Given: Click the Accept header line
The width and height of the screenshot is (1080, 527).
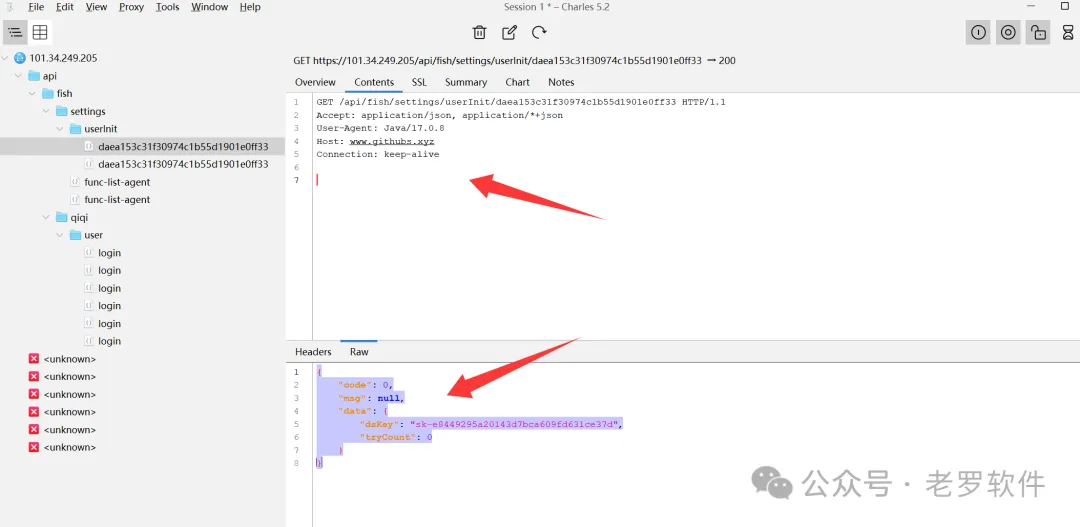Looking at the screenshot, I should [439, 115].
